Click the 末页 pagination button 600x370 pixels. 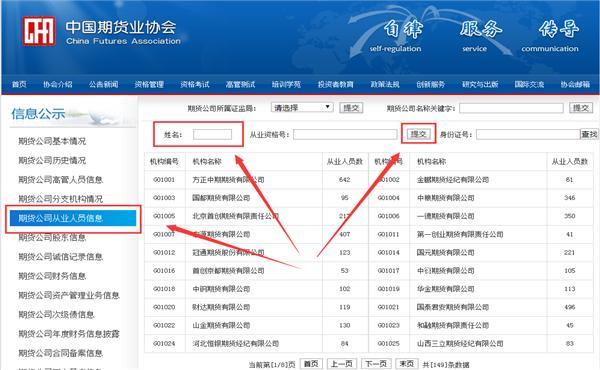pyautogui.click(x=406, y=363)
